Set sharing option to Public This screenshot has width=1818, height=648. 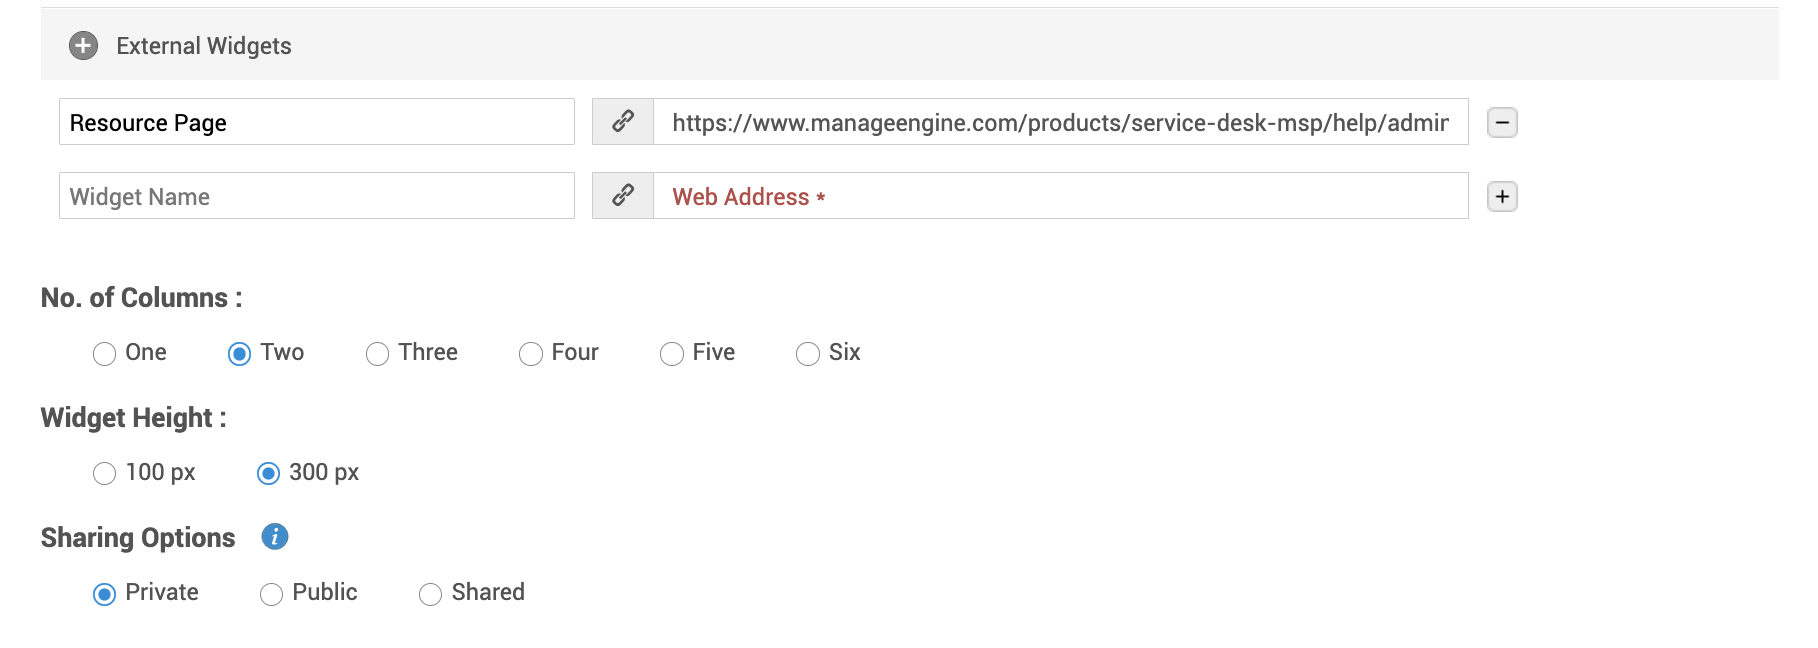[x=271, y=594]
